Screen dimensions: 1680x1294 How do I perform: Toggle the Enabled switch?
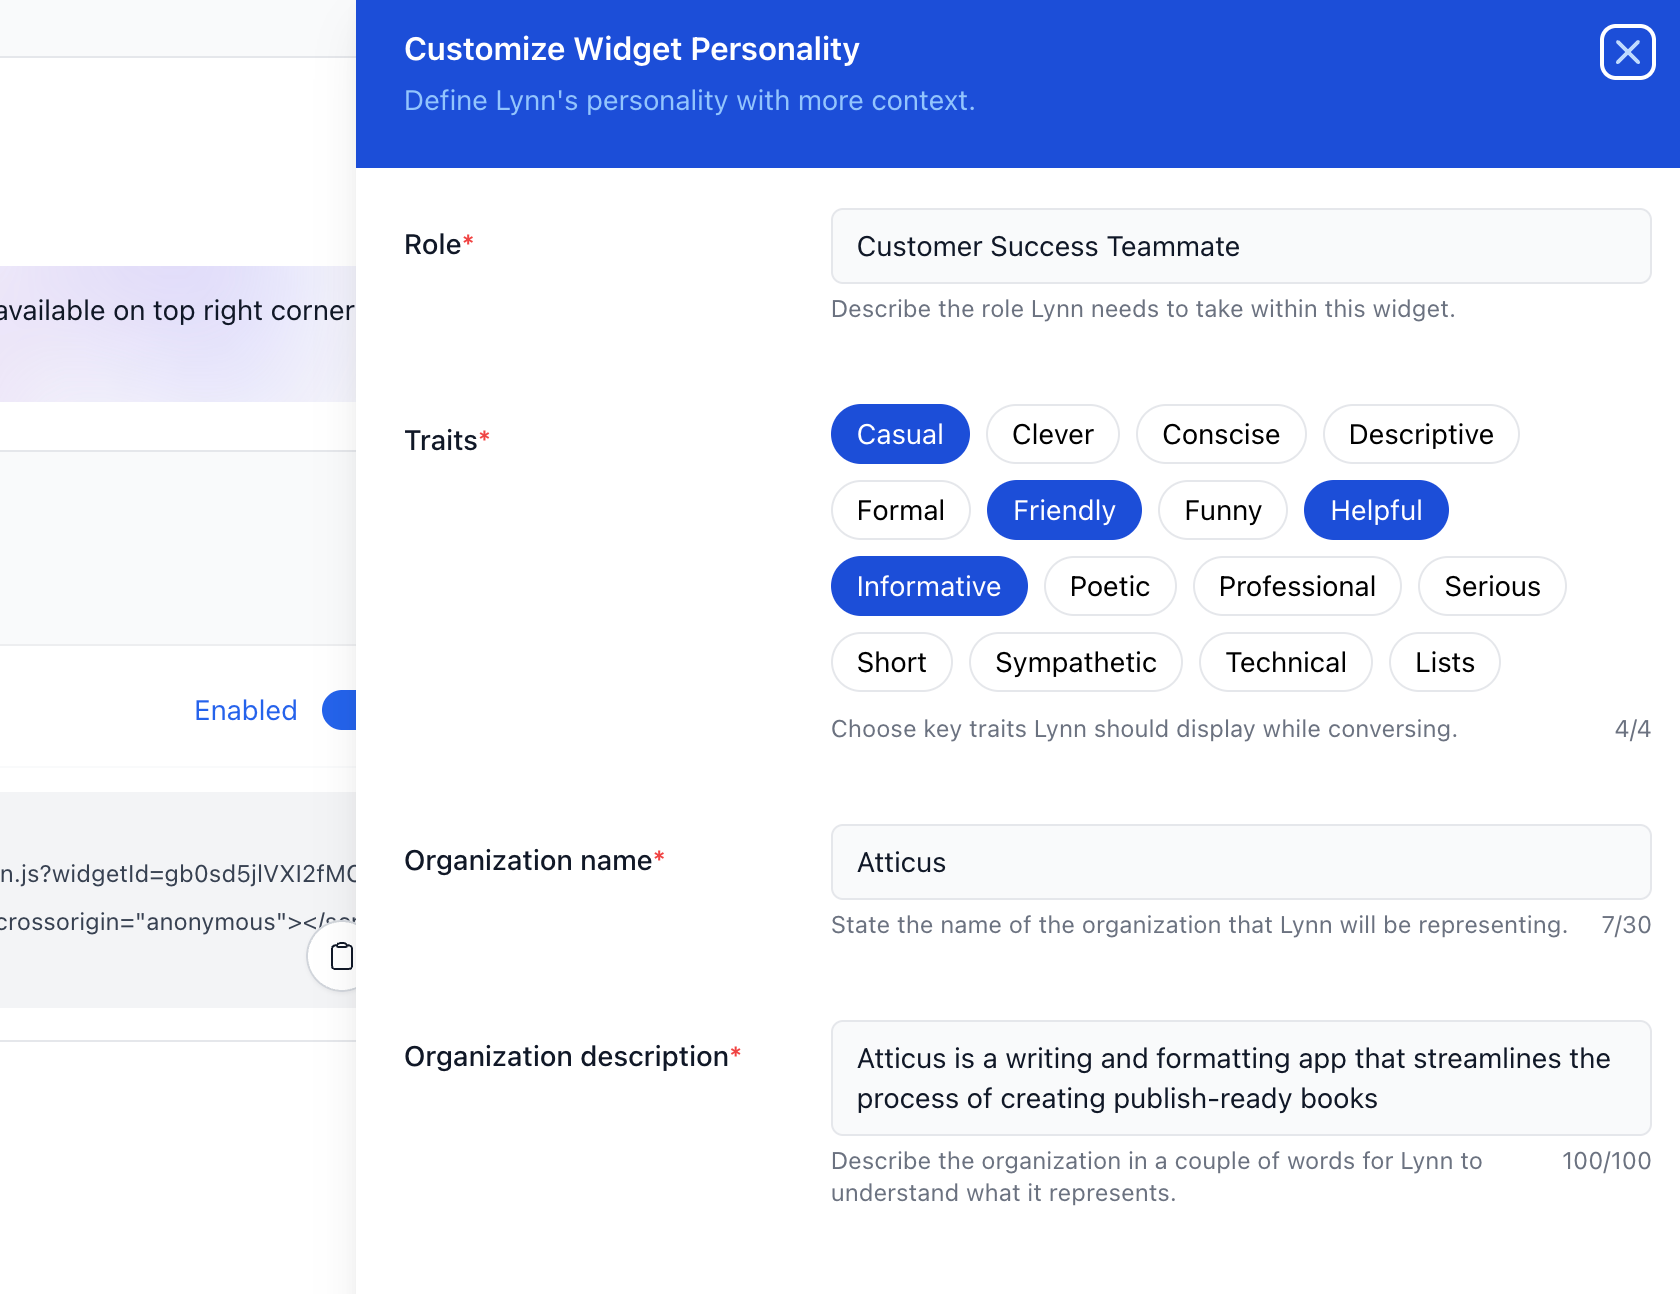340,710
